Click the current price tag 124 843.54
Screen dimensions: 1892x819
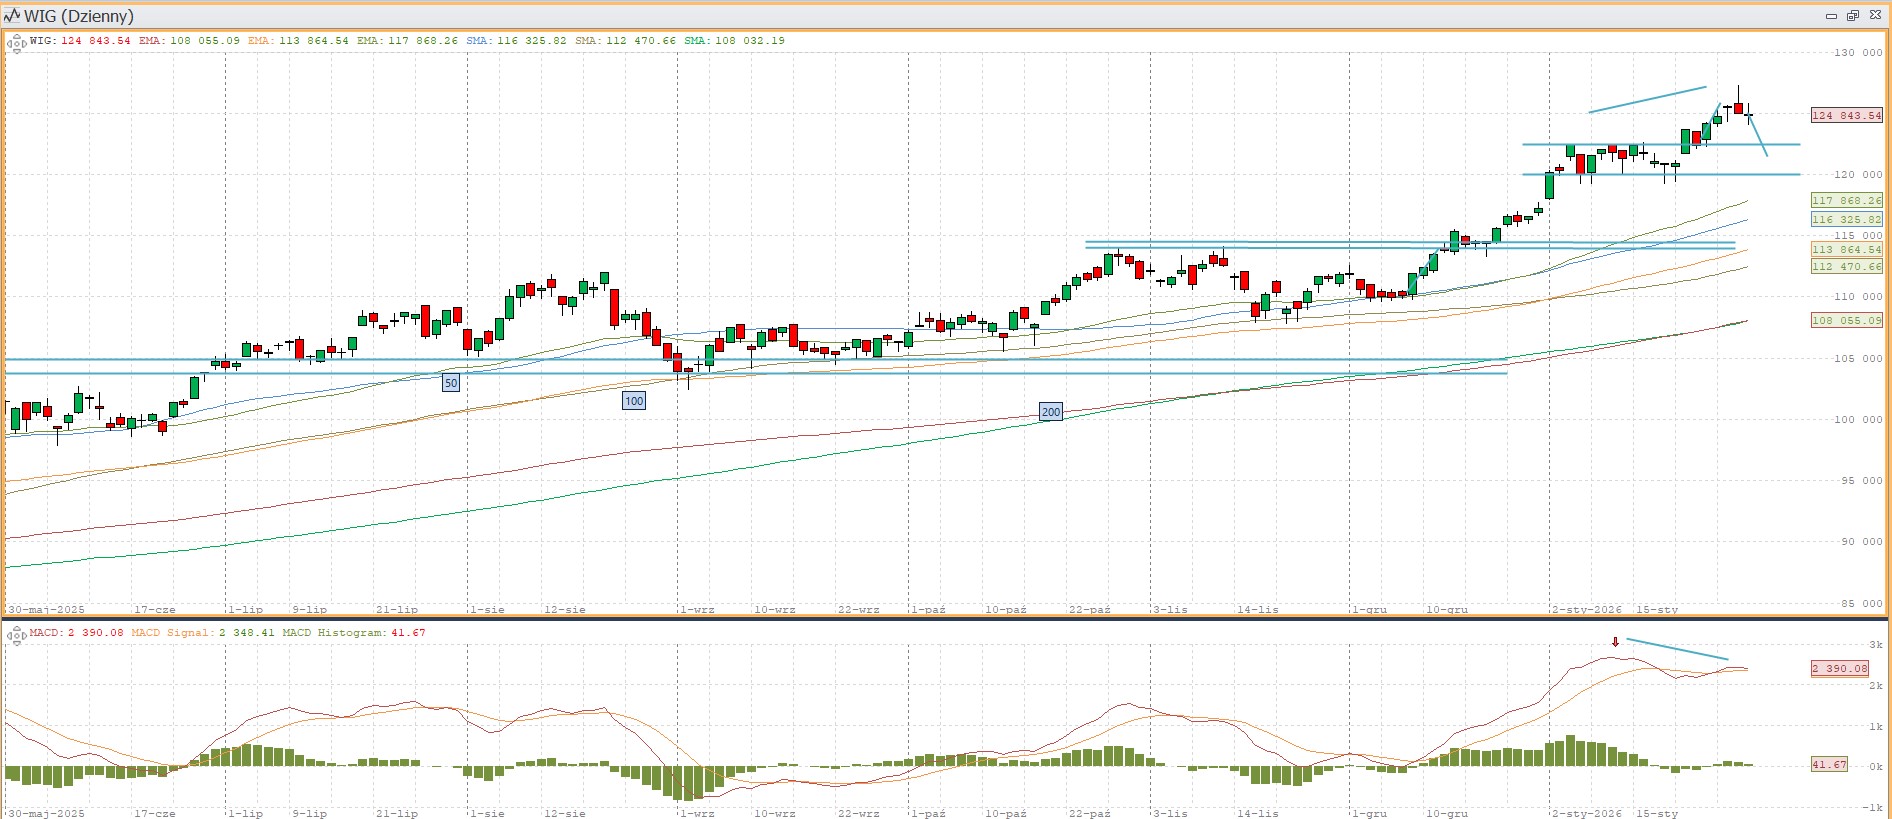click(x=1846, y=116)
